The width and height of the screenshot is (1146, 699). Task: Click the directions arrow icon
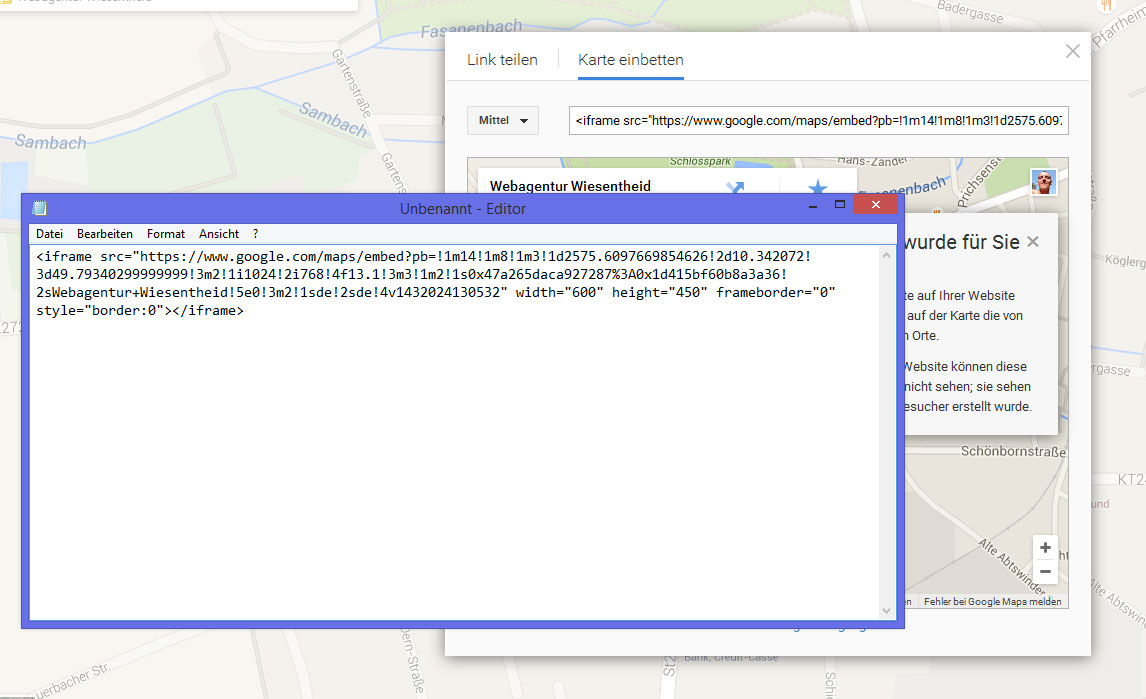(x=736, y=187)
